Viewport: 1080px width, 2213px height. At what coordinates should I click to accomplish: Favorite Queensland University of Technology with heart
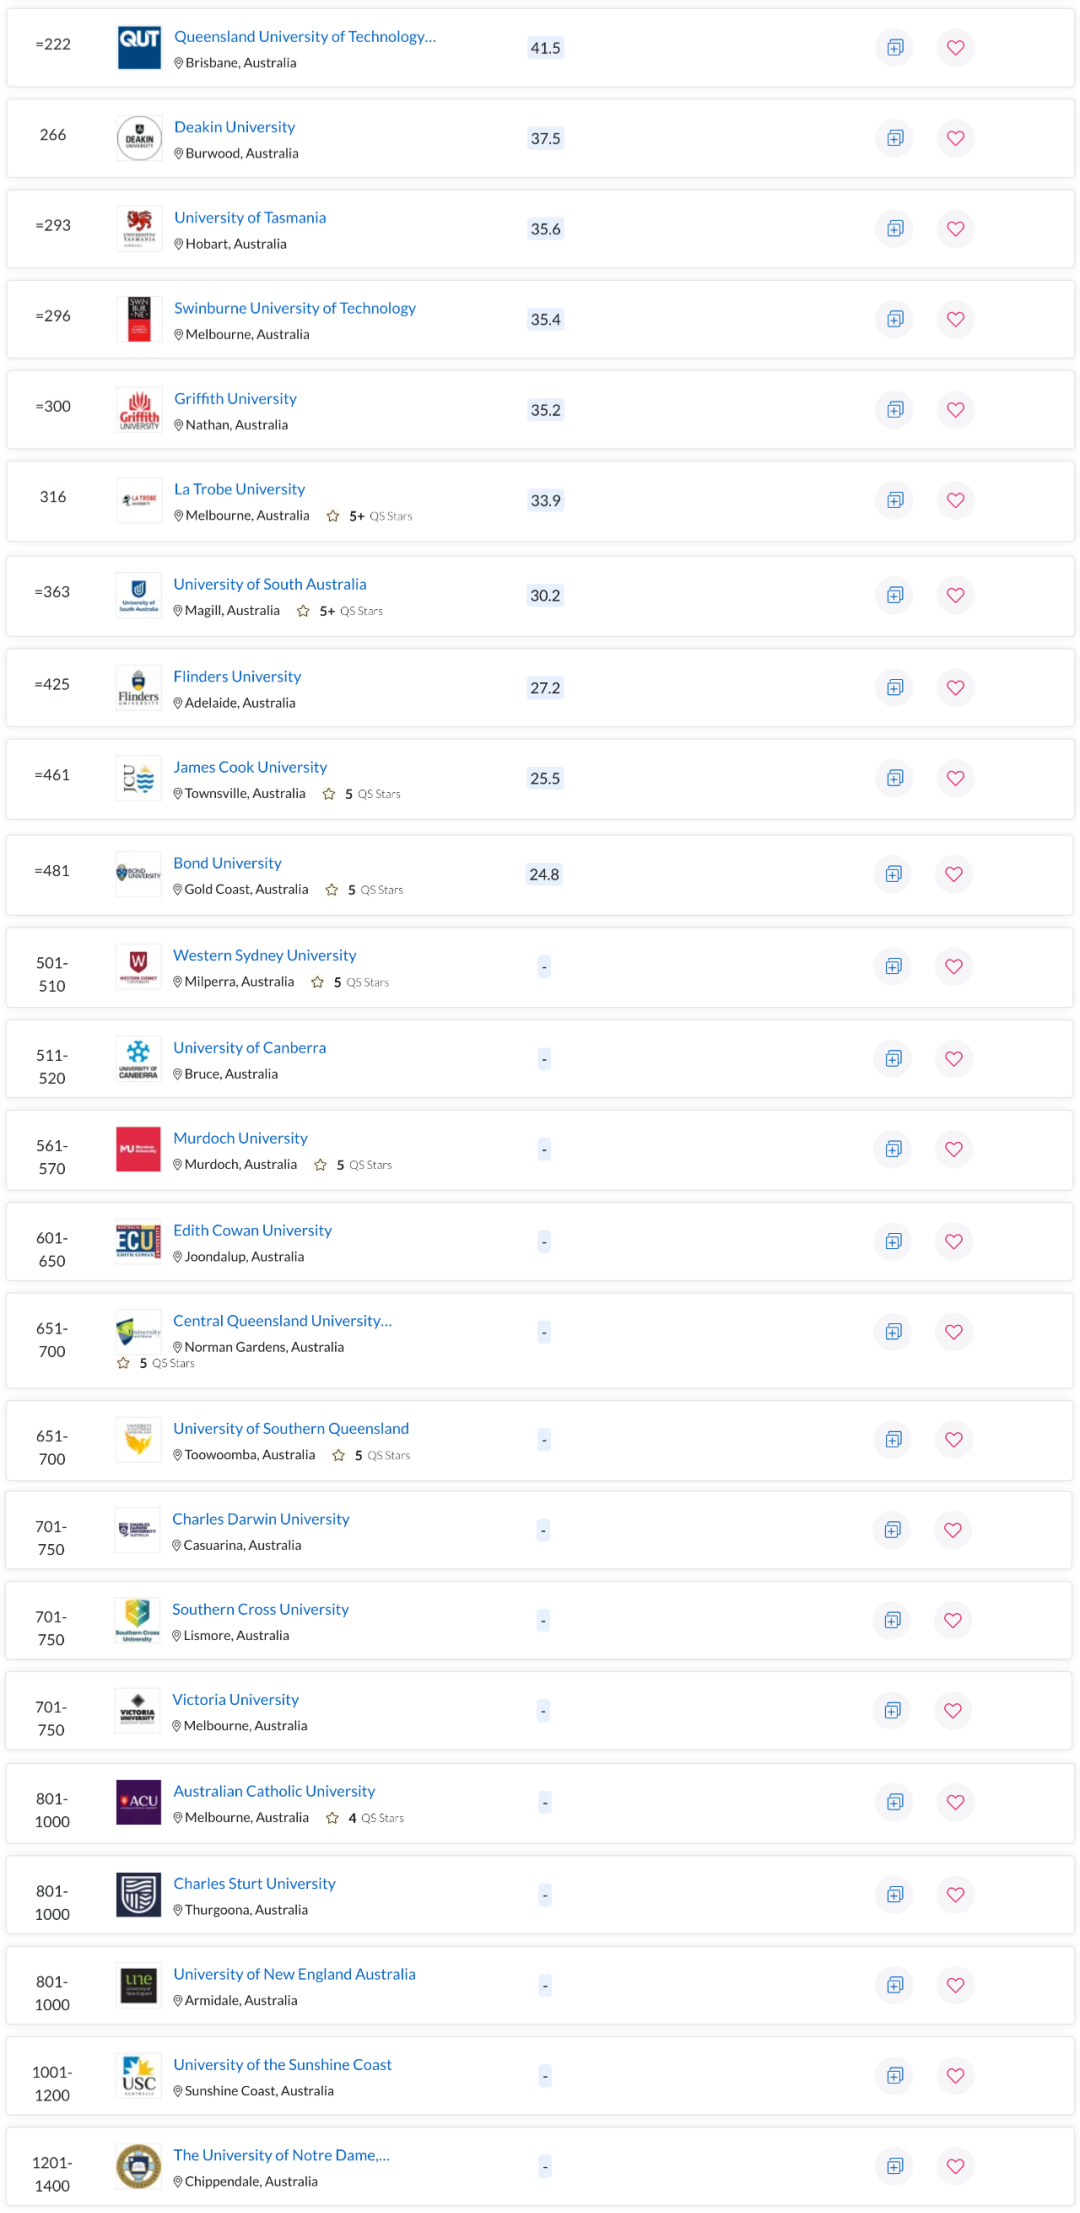[x=955, y=47]
